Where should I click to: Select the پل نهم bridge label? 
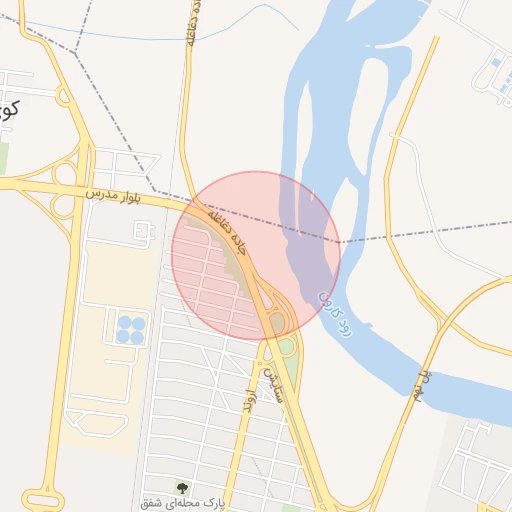pos(423,386)
